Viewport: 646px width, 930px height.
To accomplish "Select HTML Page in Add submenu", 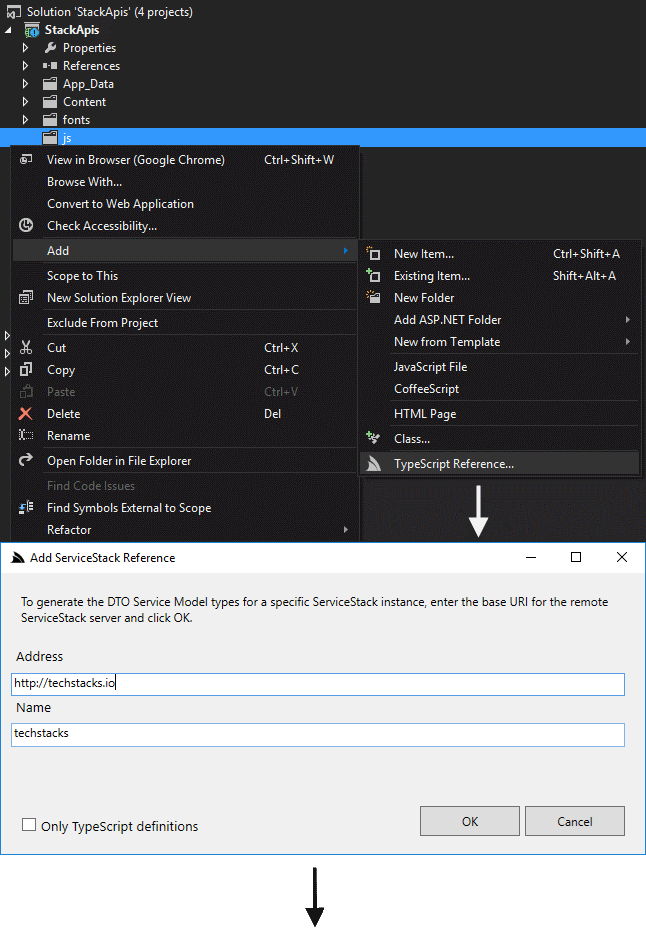I will click(500, 413).
